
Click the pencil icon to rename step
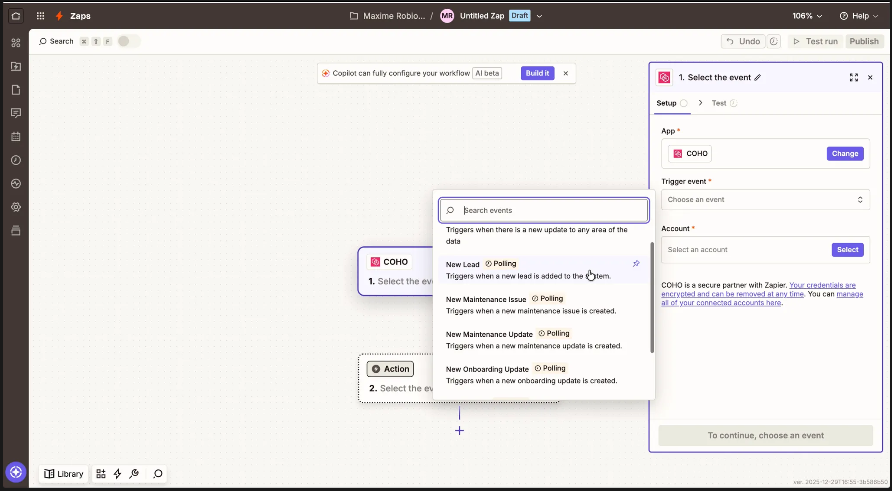pos(758,77)
